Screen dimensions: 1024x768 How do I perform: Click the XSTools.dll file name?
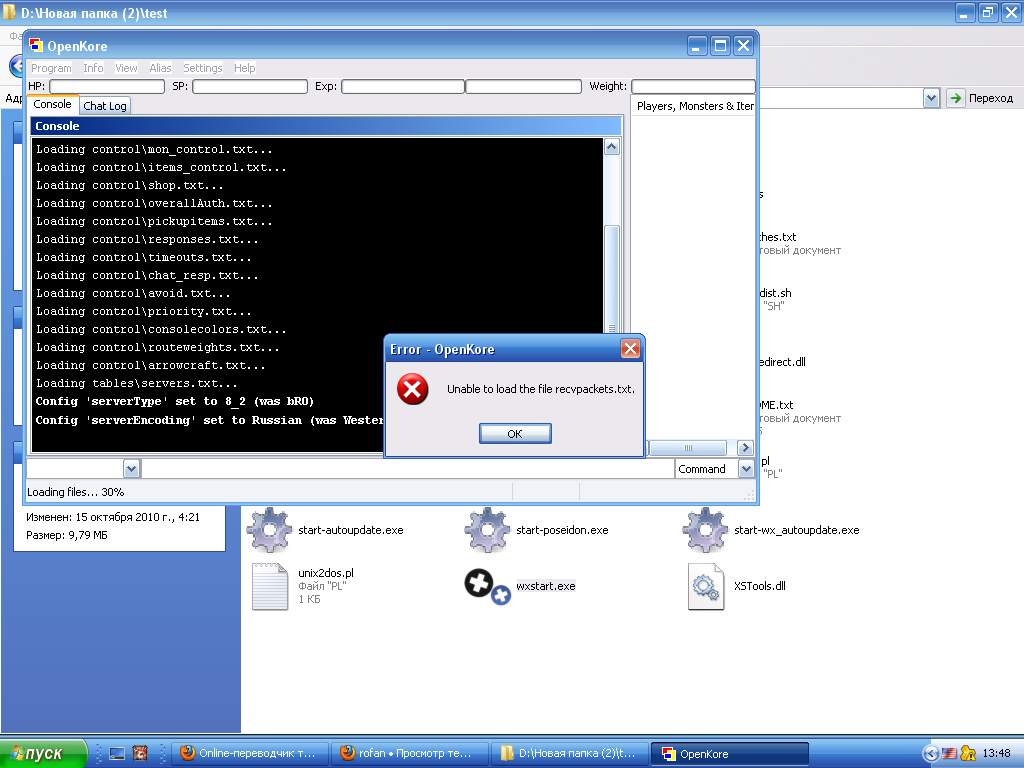click(x=760, y=586)
